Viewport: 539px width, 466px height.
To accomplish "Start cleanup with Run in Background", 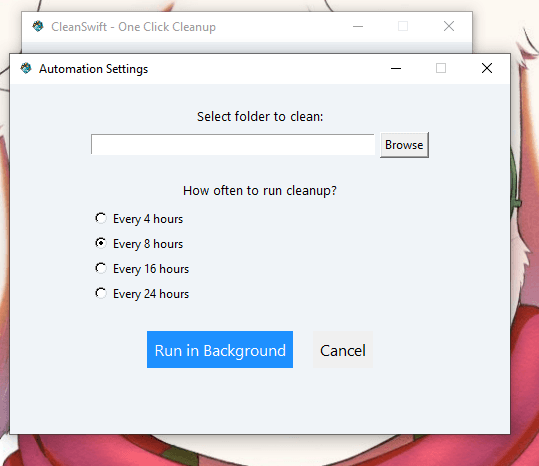I will click(x=220, y=350).
